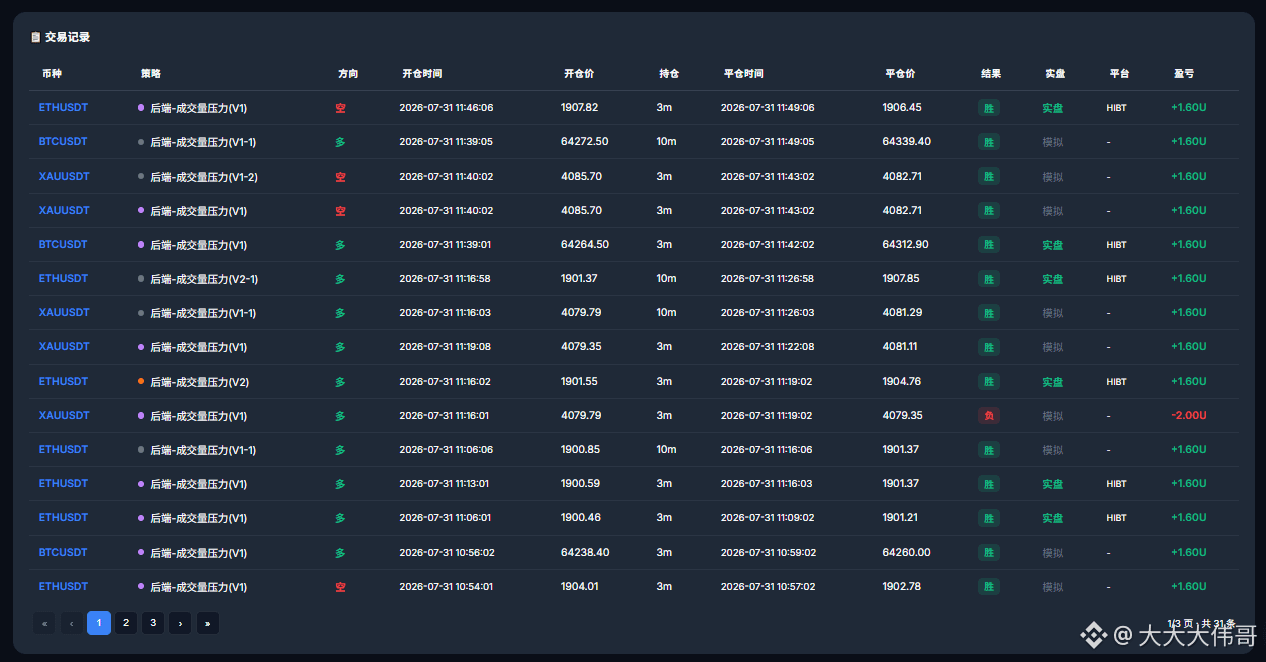1266x662 pixels.
Task: Jump to last page with » button
Action: (208, 623)
